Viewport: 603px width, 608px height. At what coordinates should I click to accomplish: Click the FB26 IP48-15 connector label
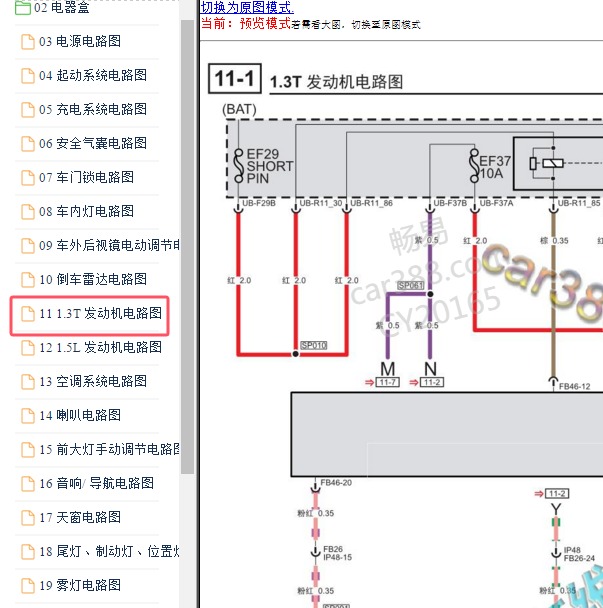pos(337,553)
